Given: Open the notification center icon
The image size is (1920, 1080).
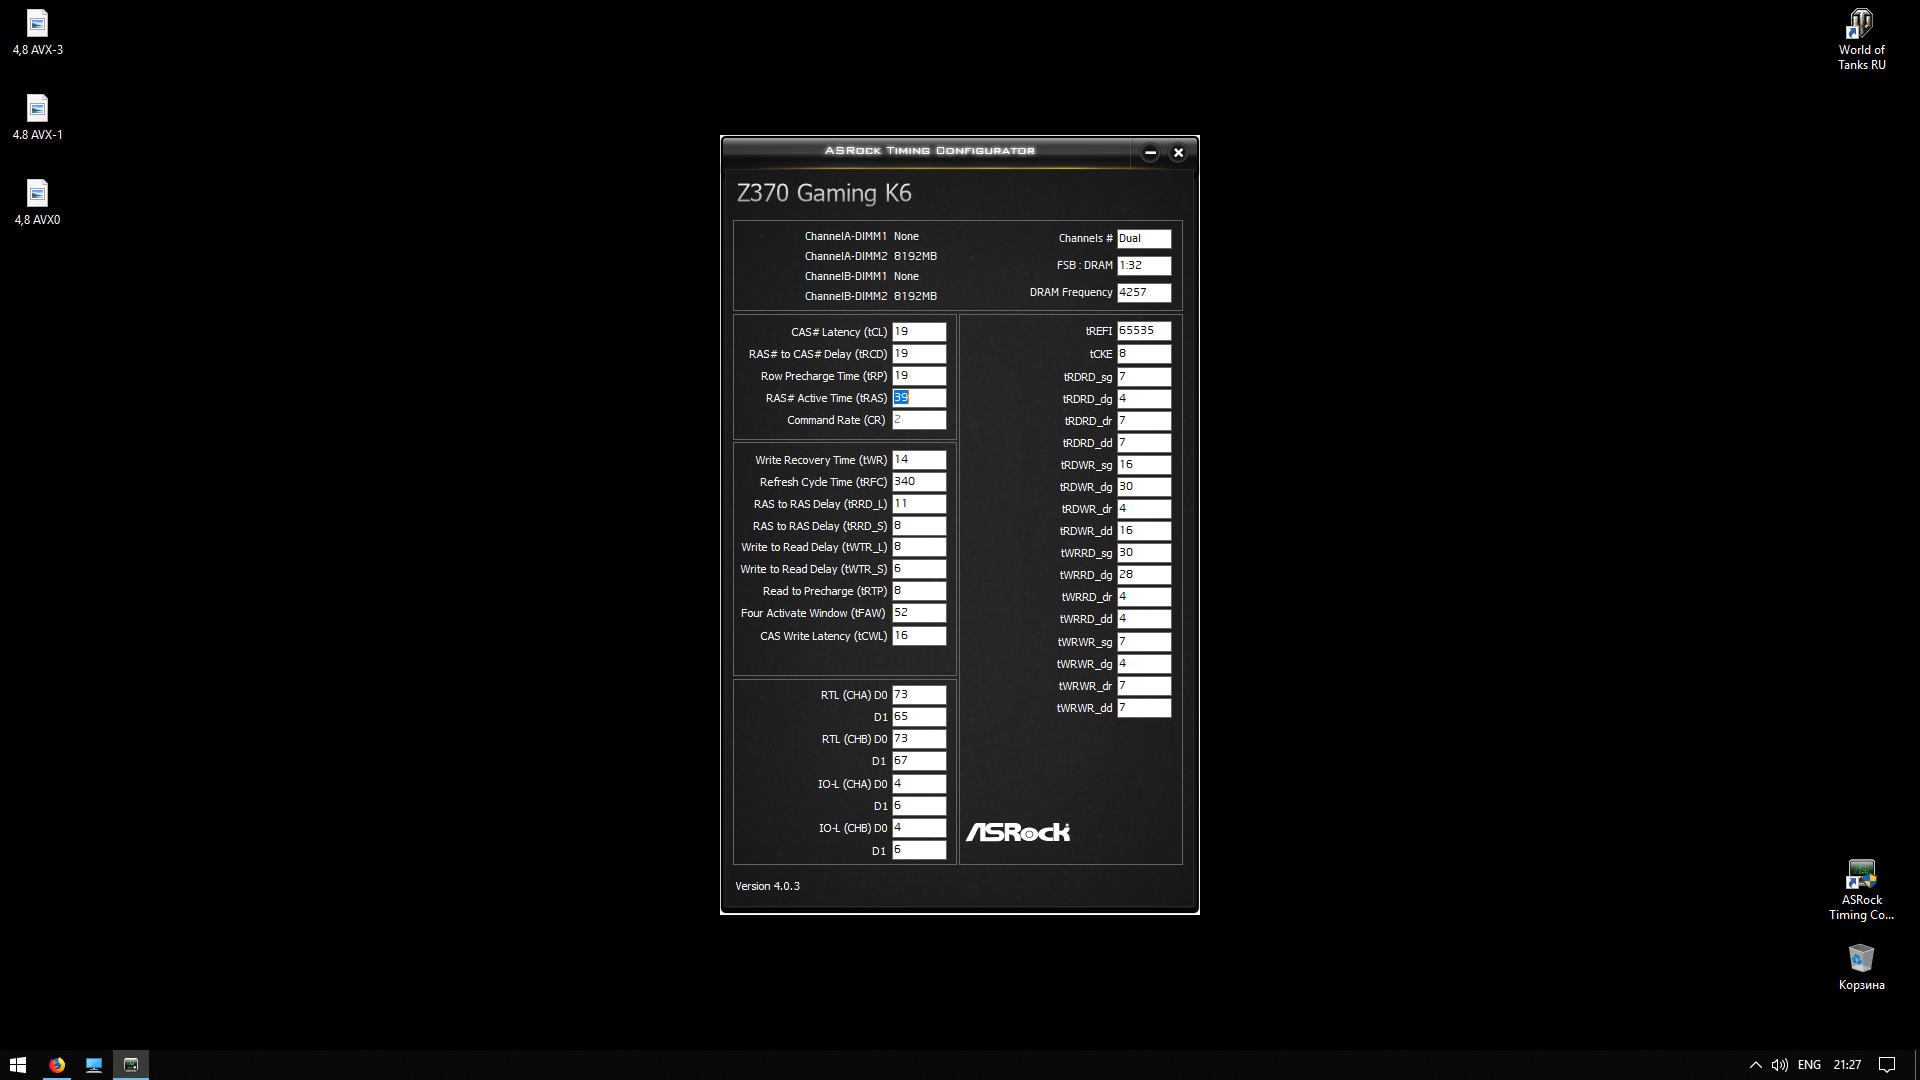Looking at the screenshot, I should pyautogui.click(x=1887, y=1065).
